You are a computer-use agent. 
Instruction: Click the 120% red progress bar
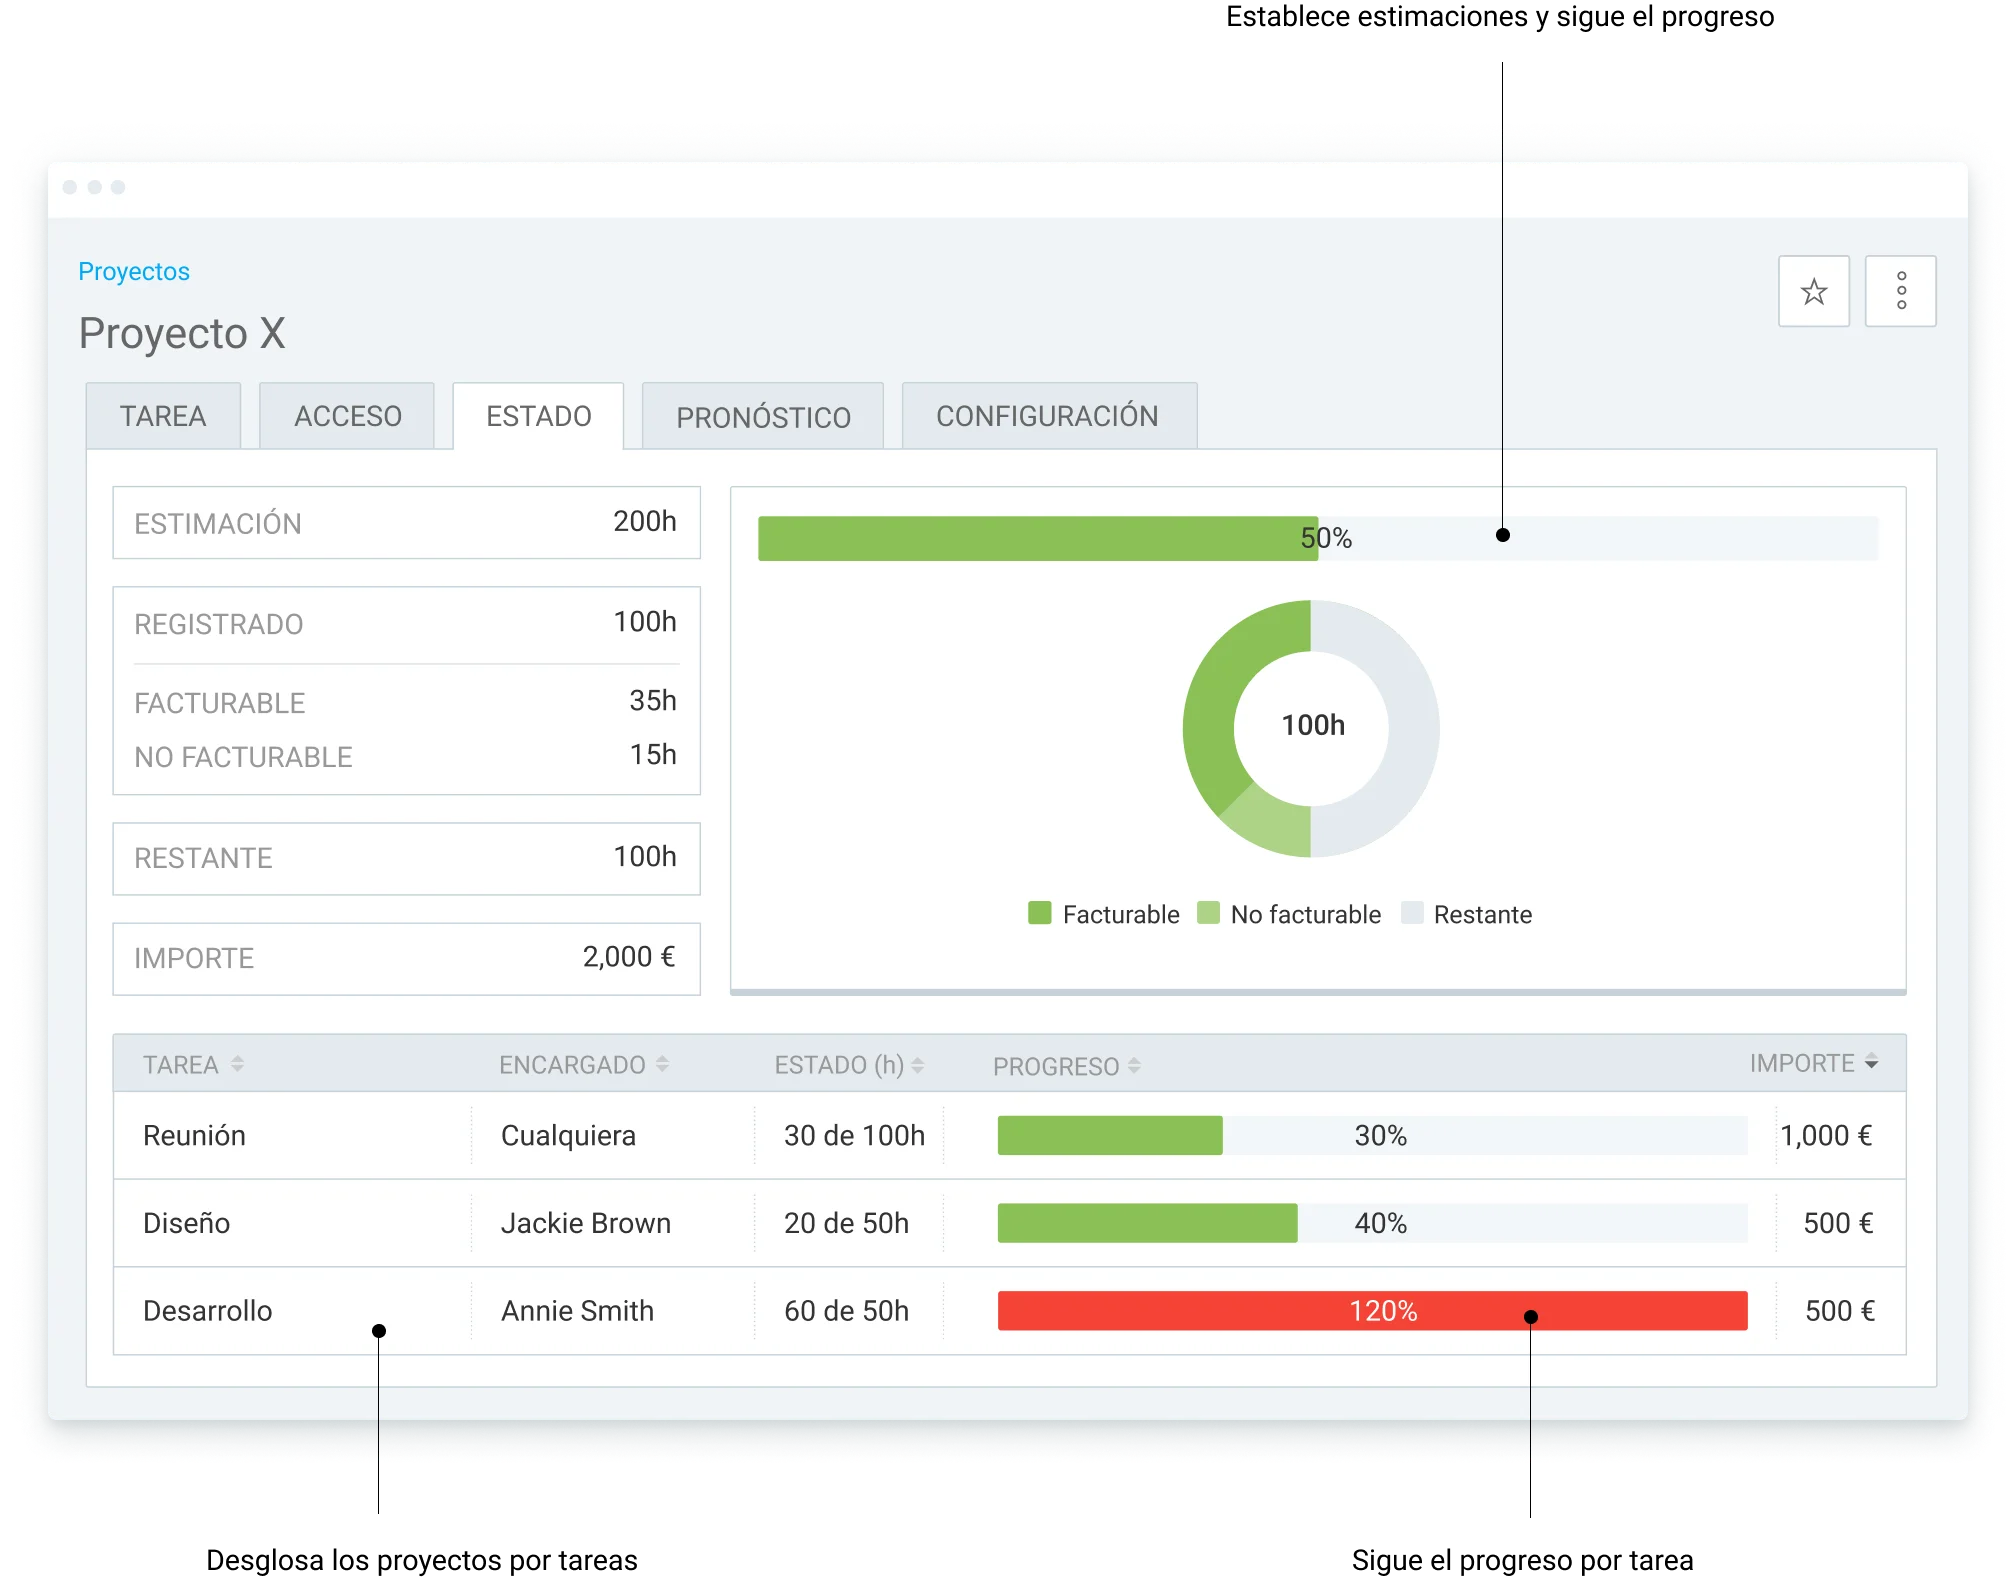pyautogui.click(x=1372, y=1311)
